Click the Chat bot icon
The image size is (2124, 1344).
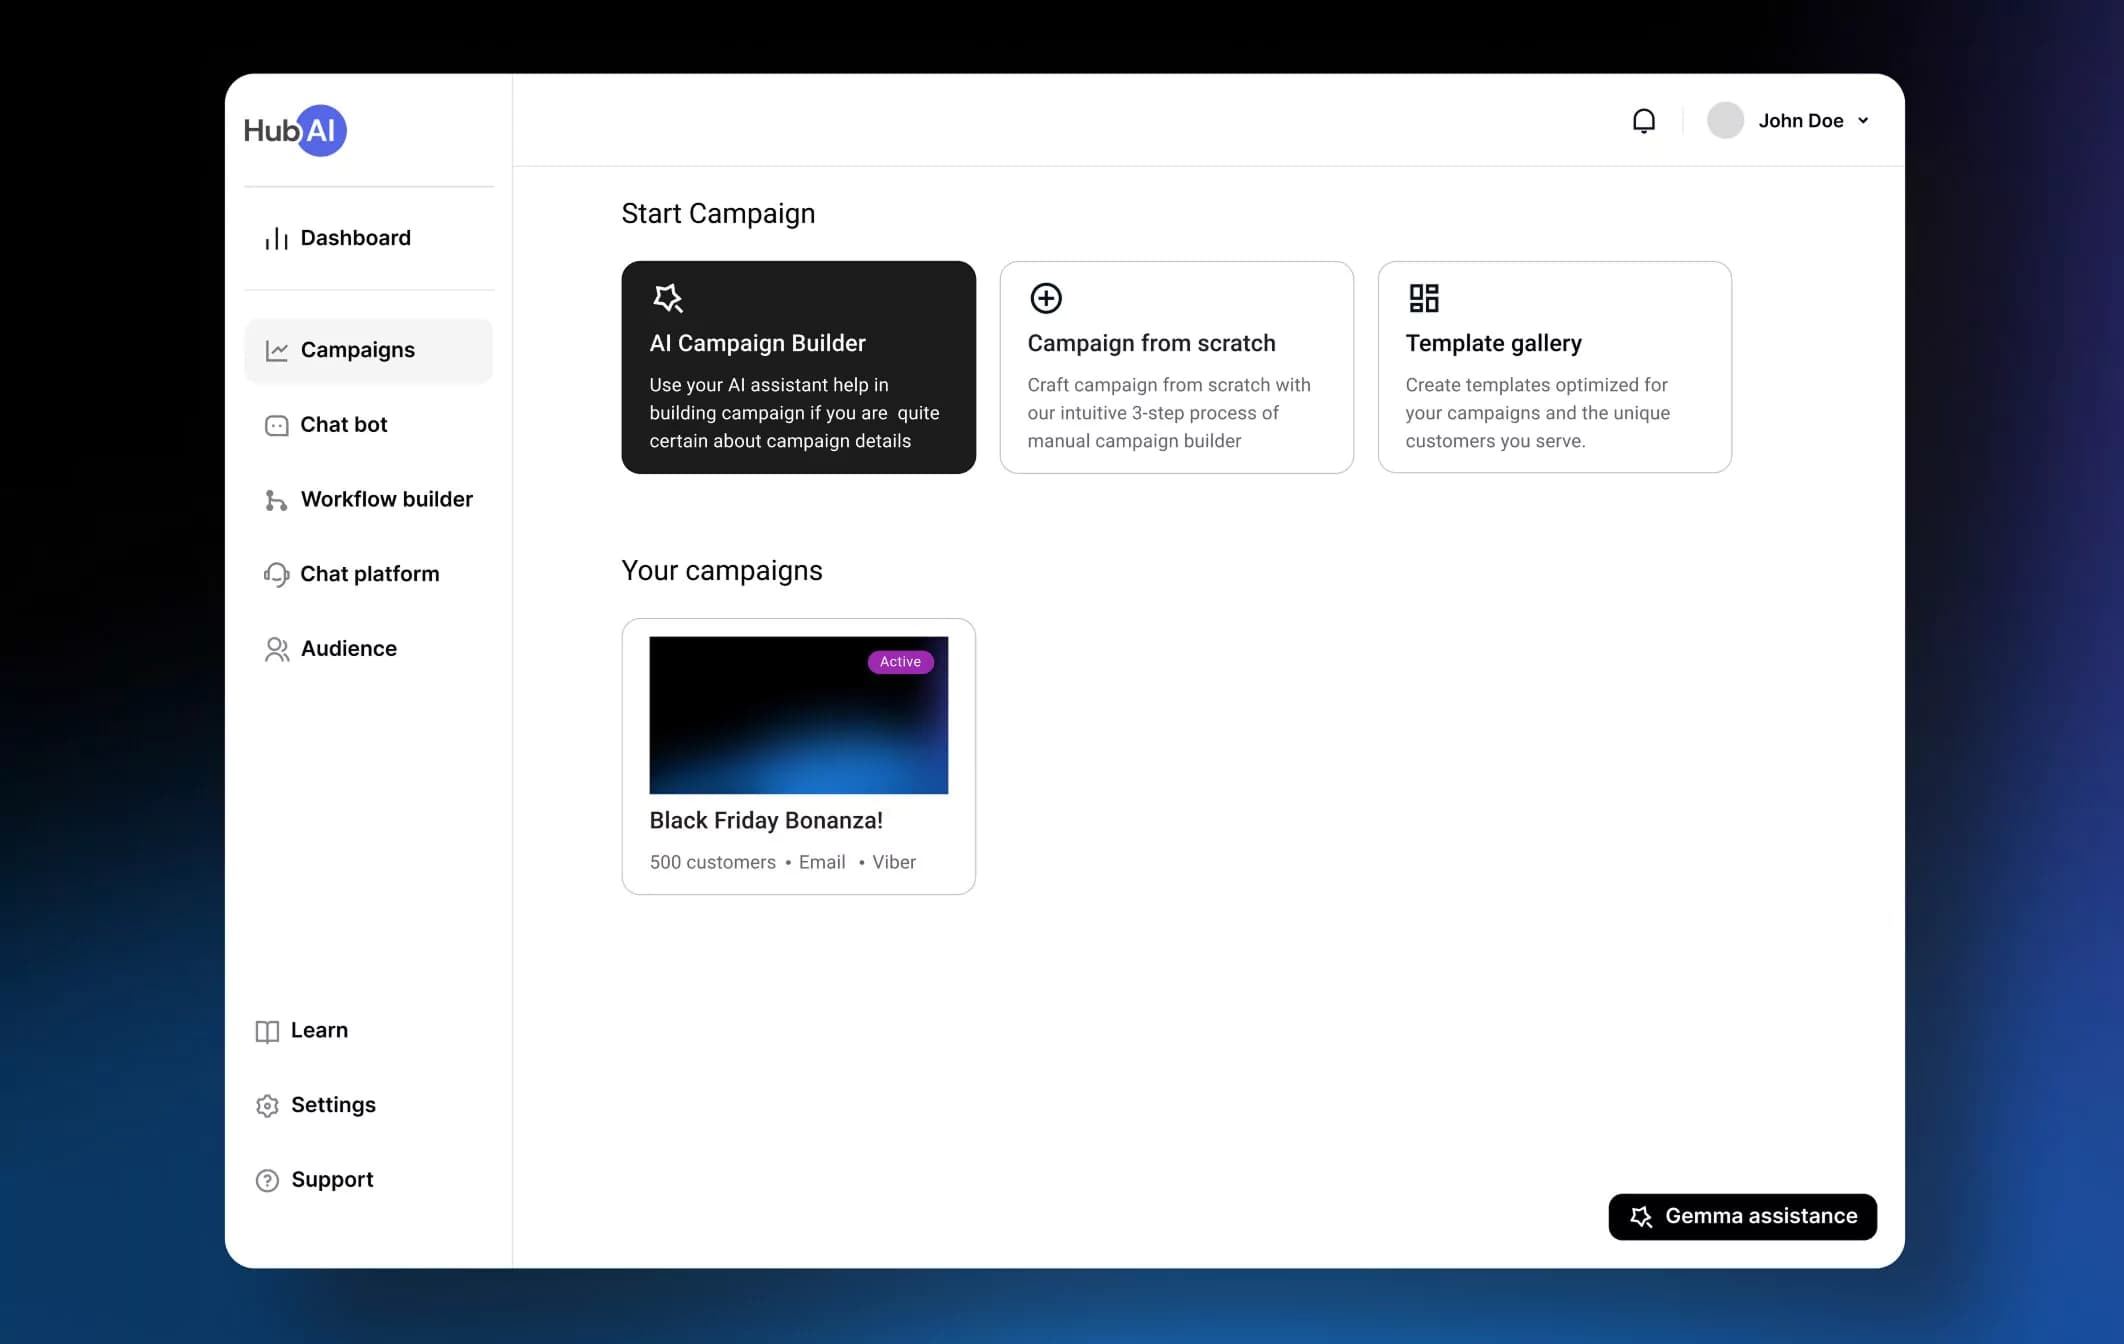click(x=276, y=425)
